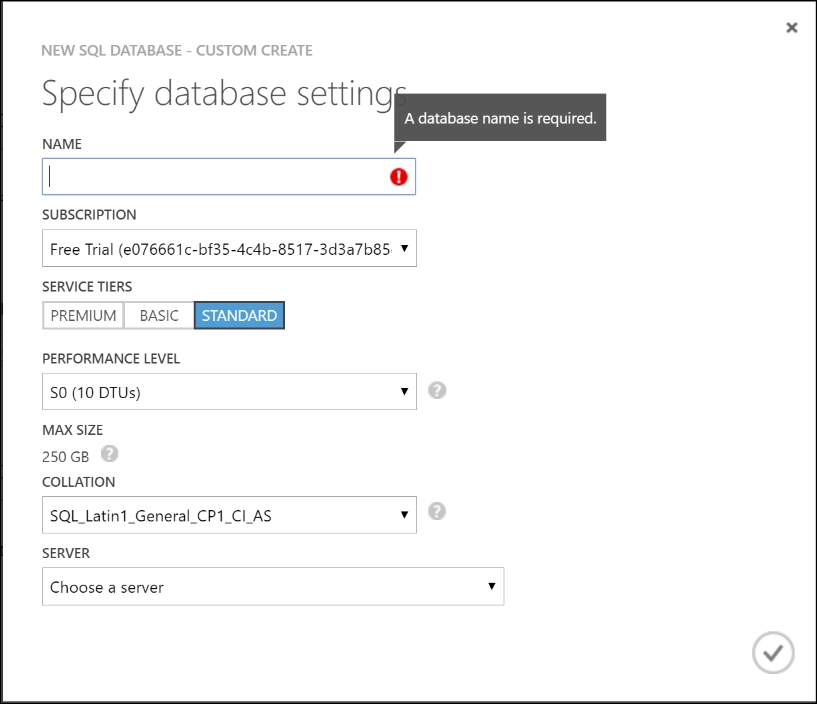Image resolution: width=817 pixels, height=704 pixels.
Task: Click the error icon in the NAME field
Action: (x=397, y=176)
